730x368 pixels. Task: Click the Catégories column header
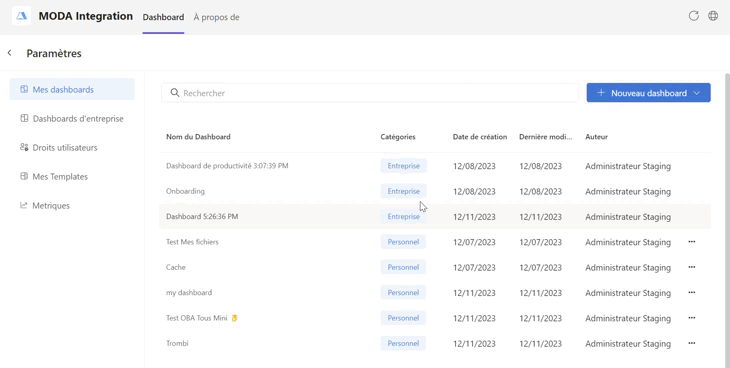coord(398,136)
